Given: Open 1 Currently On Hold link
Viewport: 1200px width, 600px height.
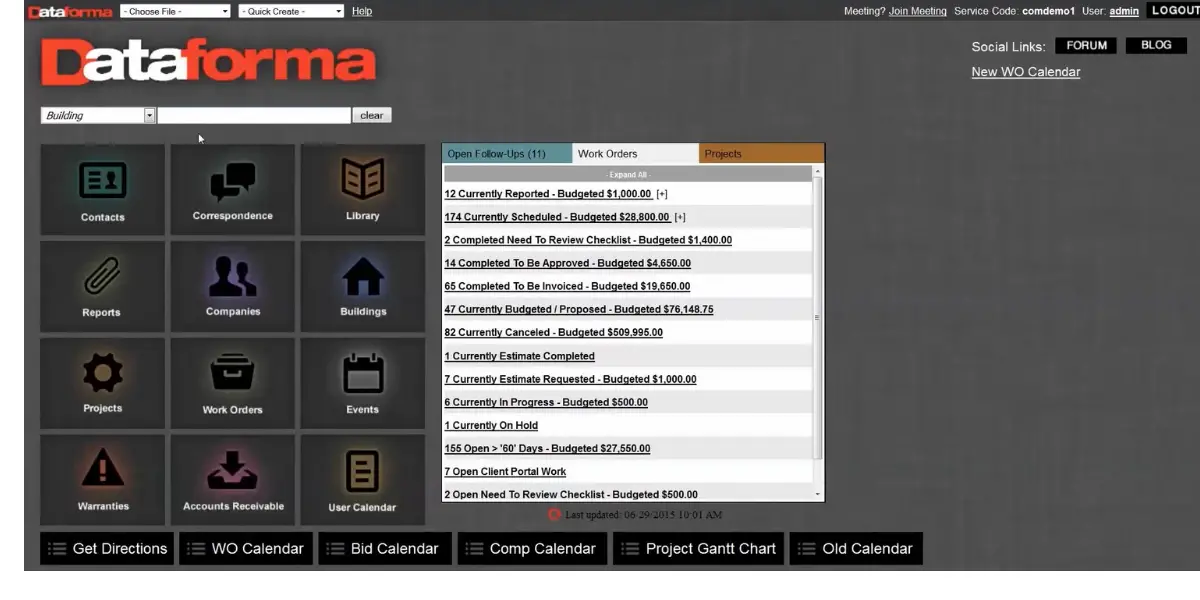Looking at the screenshot, I should [491, 425].
